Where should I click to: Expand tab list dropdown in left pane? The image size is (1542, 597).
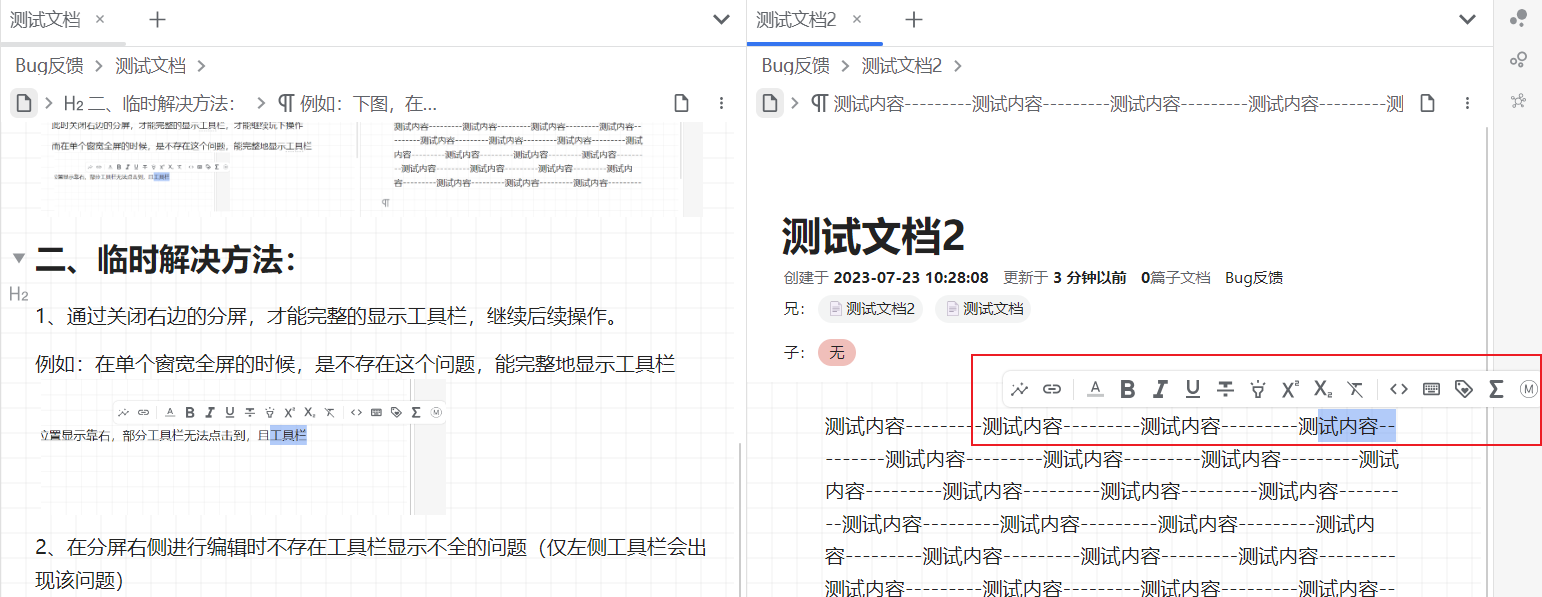coord(722,20)
